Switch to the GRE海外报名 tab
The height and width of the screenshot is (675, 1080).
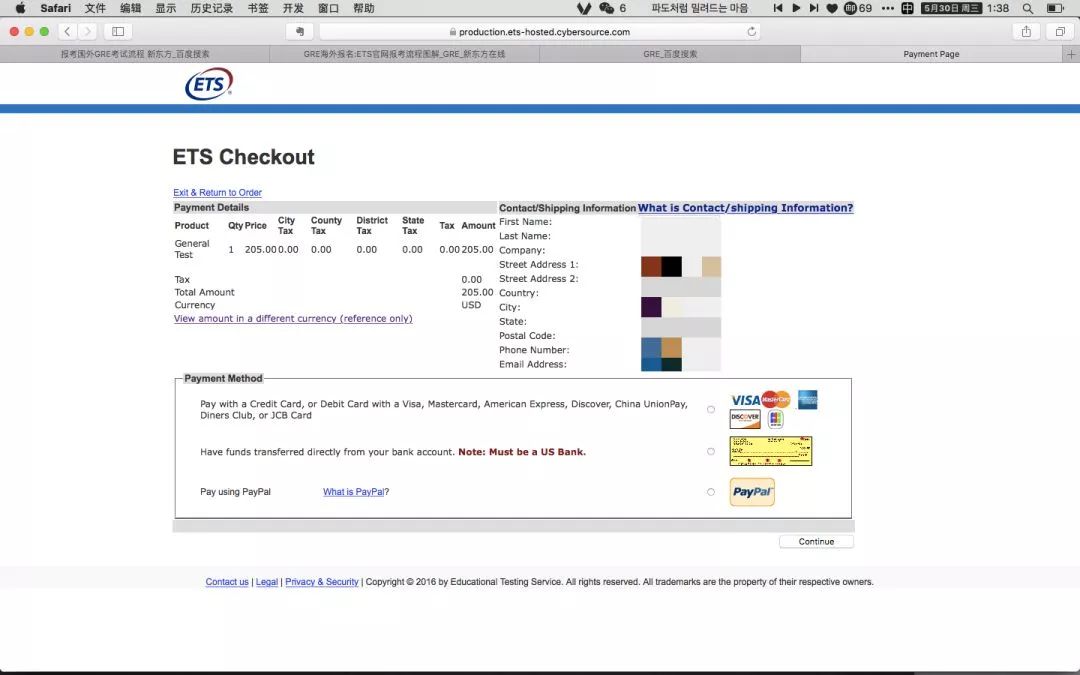(404, 54)
